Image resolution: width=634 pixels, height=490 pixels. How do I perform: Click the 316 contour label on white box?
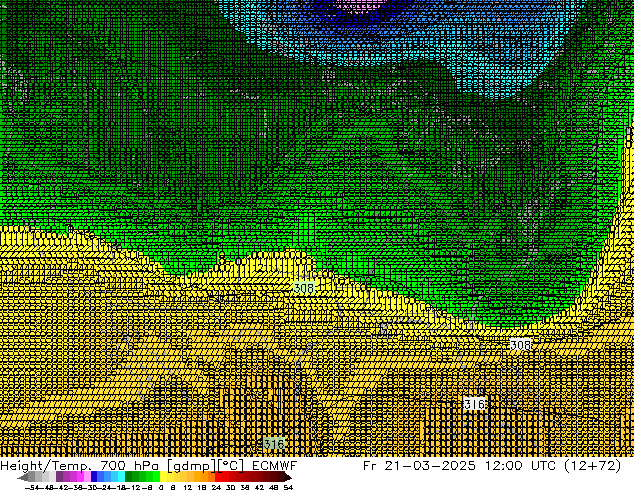(x=475, y=404)
